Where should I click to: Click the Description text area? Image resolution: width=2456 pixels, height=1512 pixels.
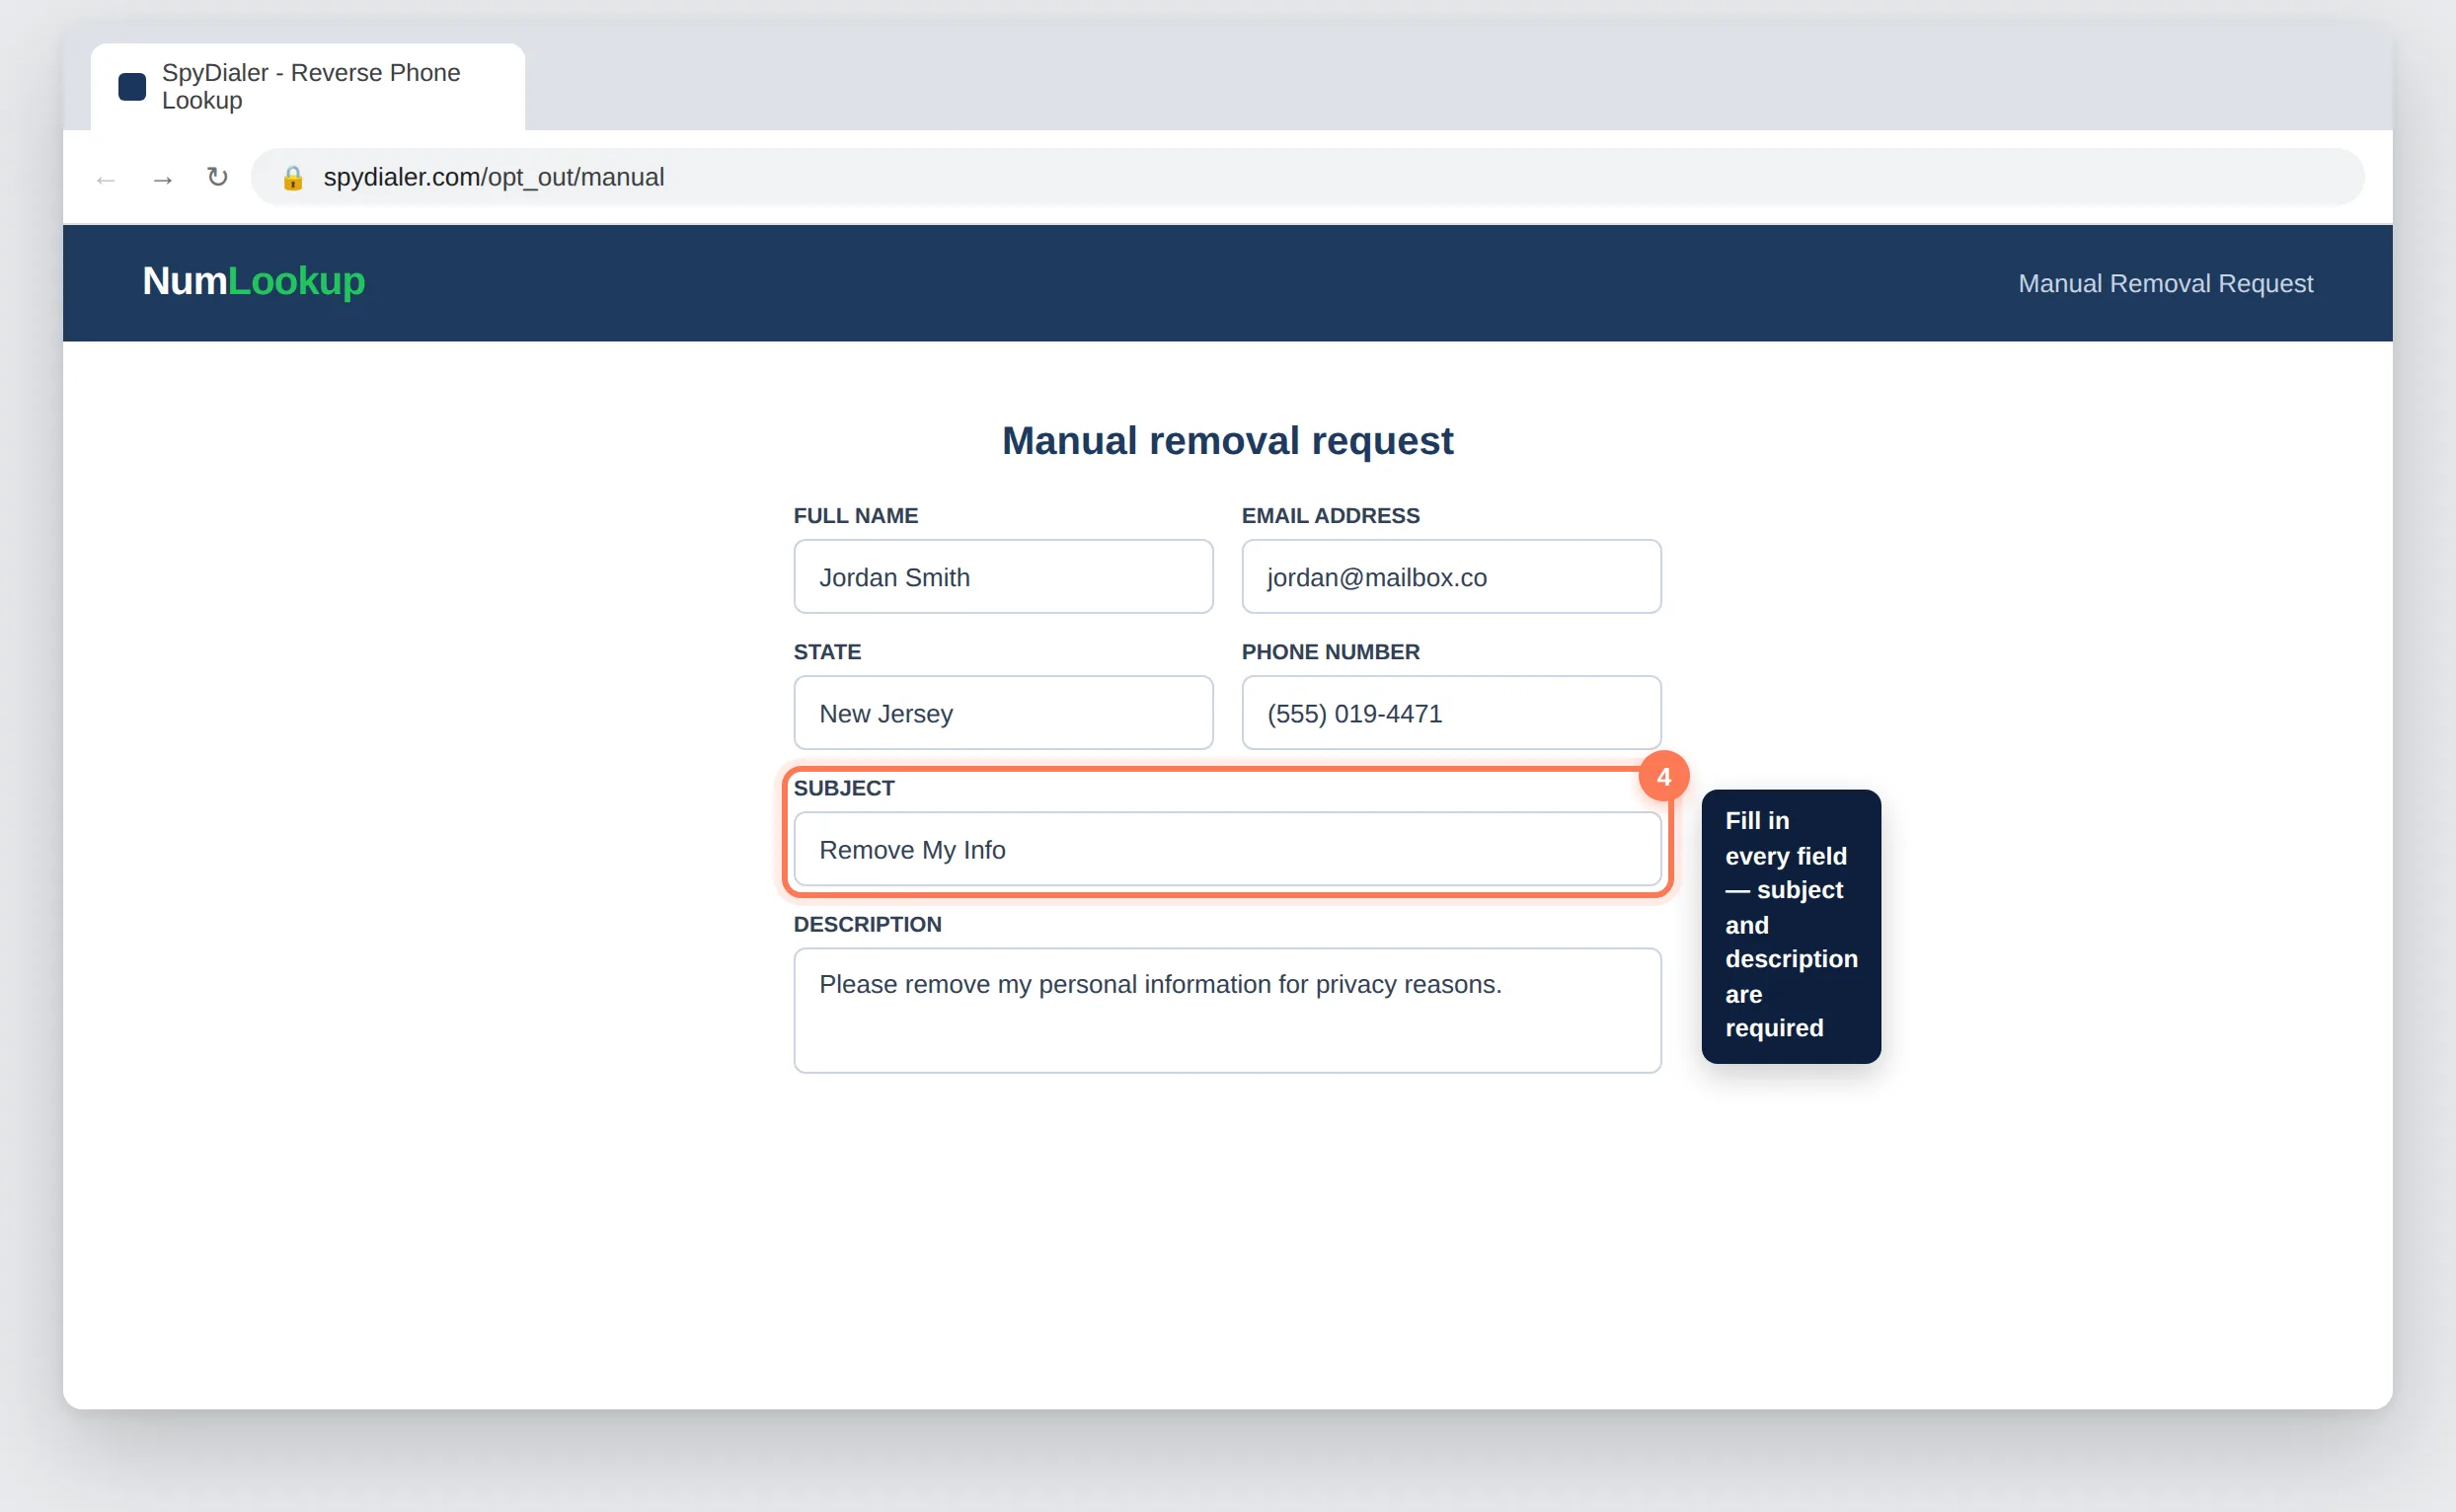coord(1227,1011)
